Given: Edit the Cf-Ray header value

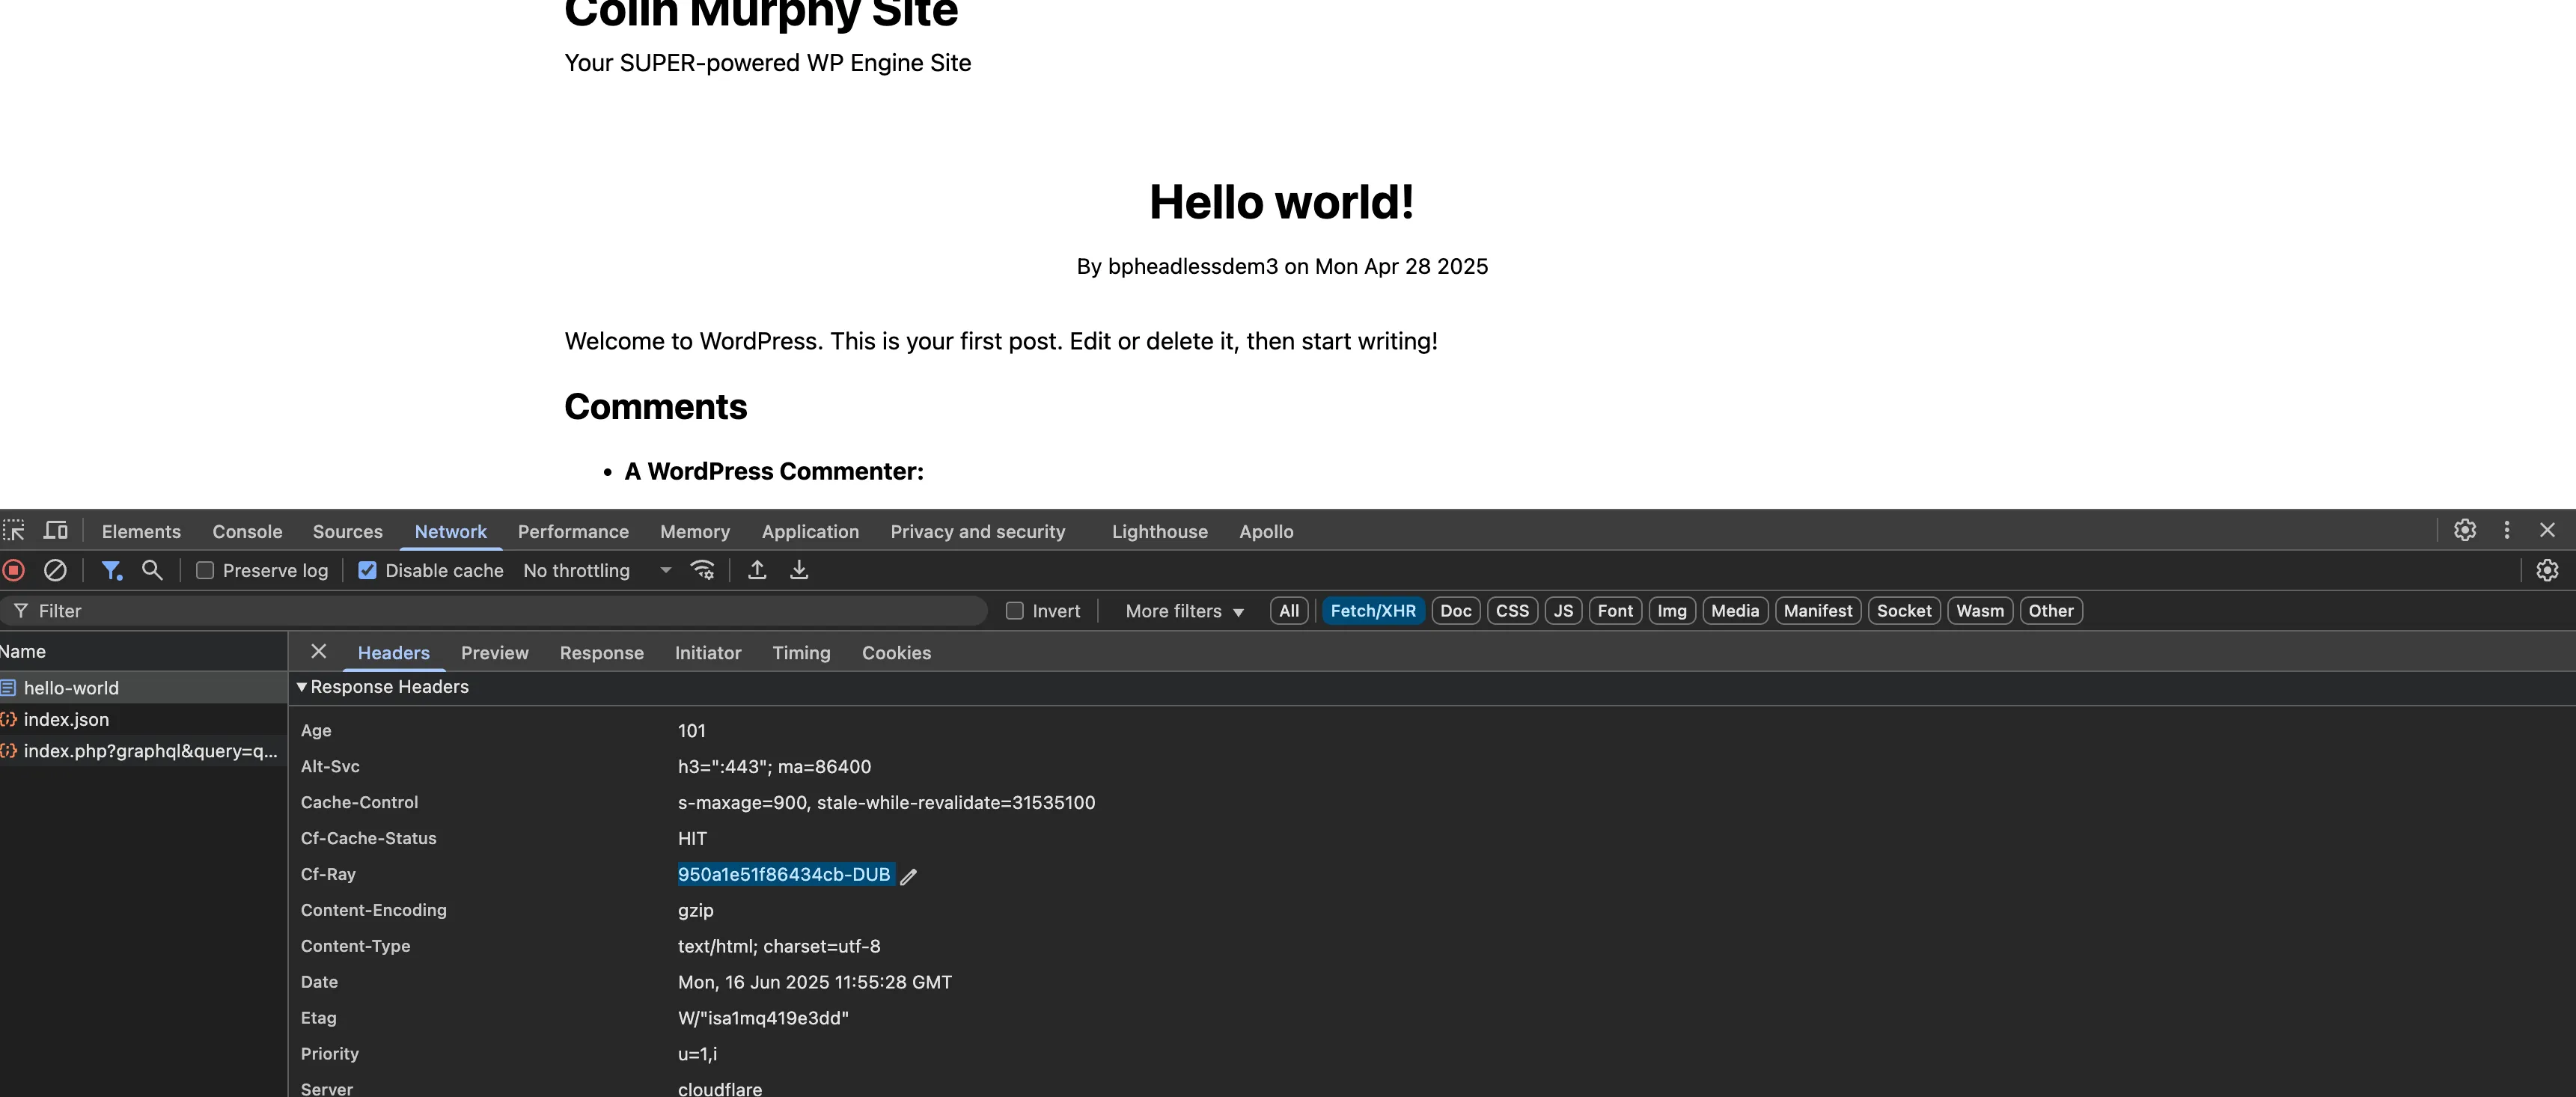Looking at the screenshot, I should click(909, 876).
